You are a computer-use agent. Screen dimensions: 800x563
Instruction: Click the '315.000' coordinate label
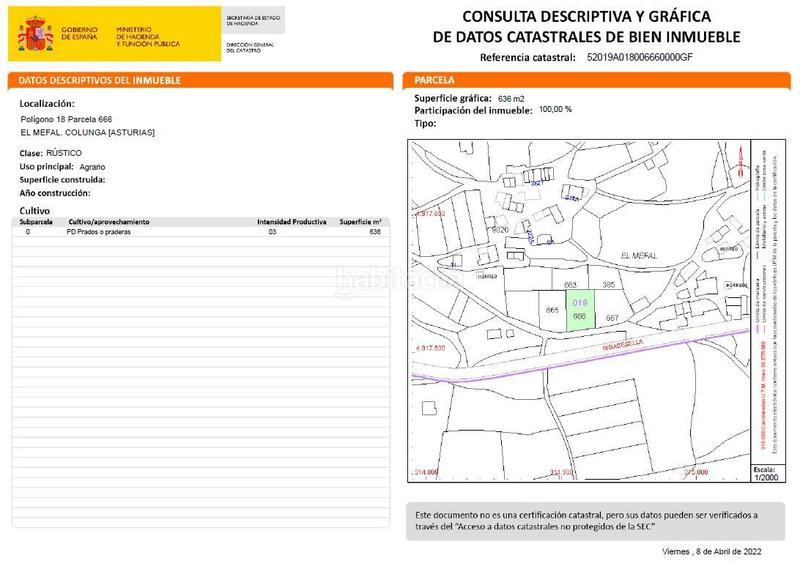[x=696, y=472]
